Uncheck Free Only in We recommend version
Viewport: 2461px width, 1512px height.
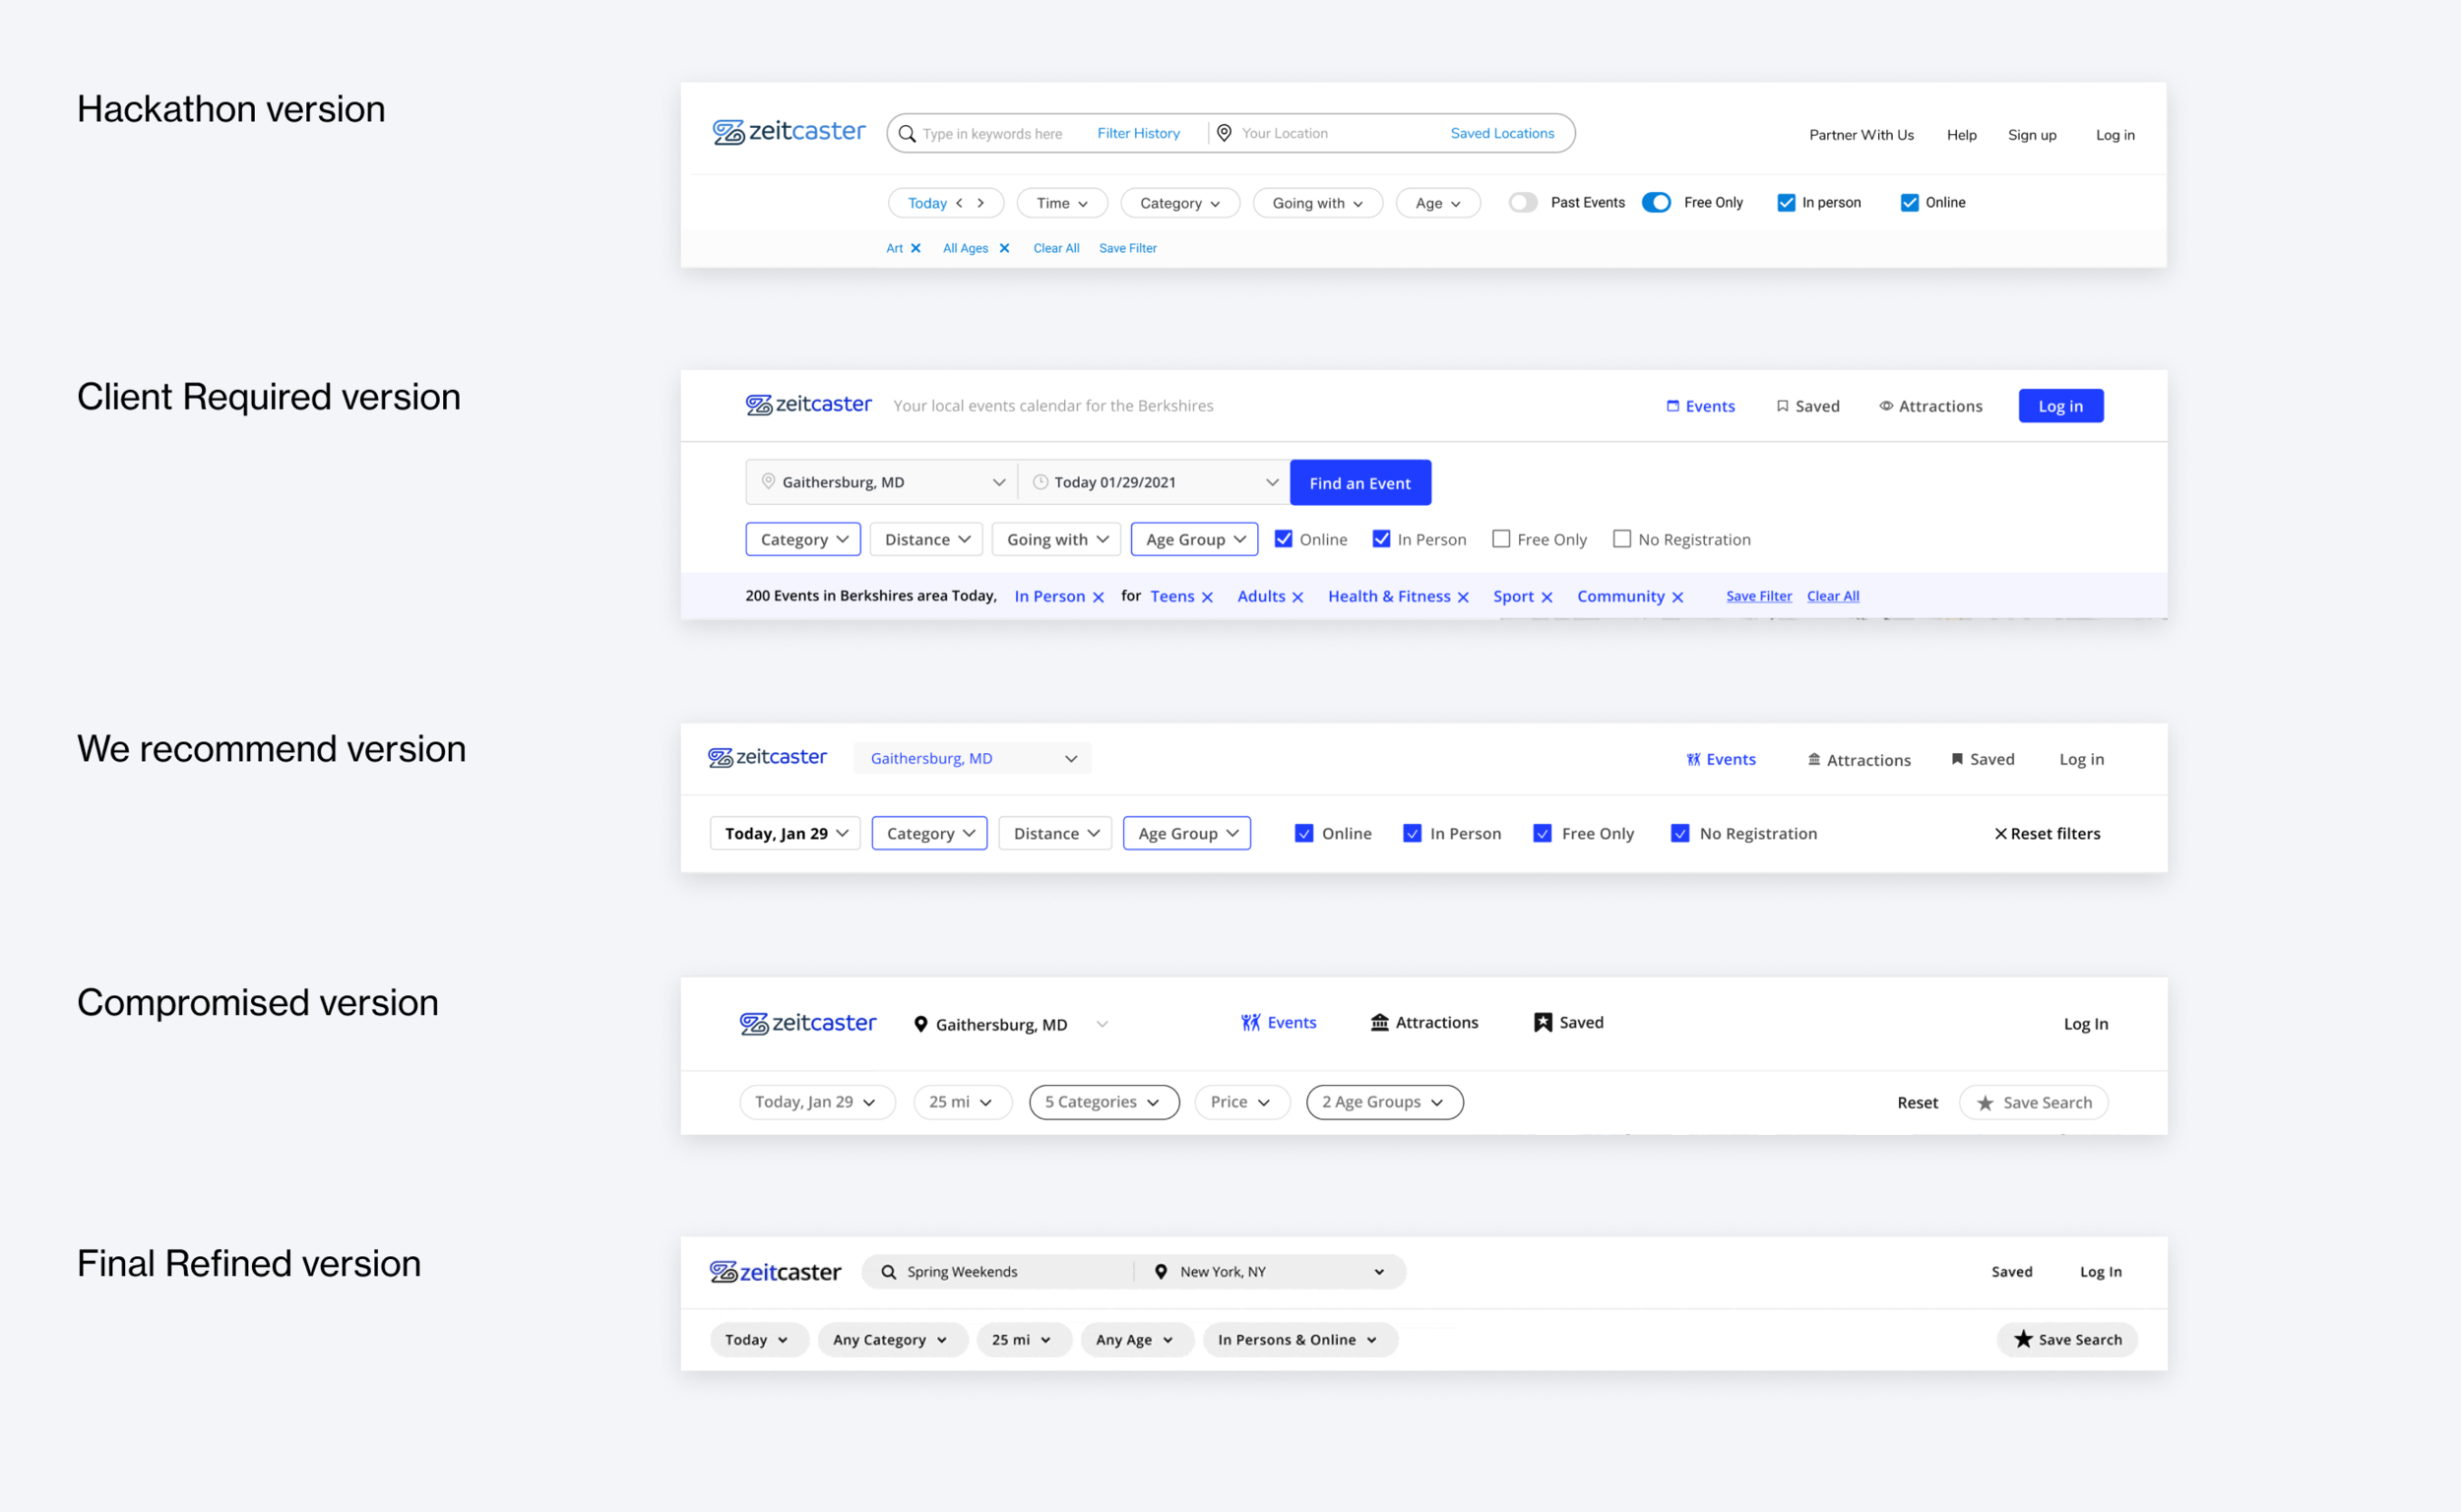coord(1542,834)
